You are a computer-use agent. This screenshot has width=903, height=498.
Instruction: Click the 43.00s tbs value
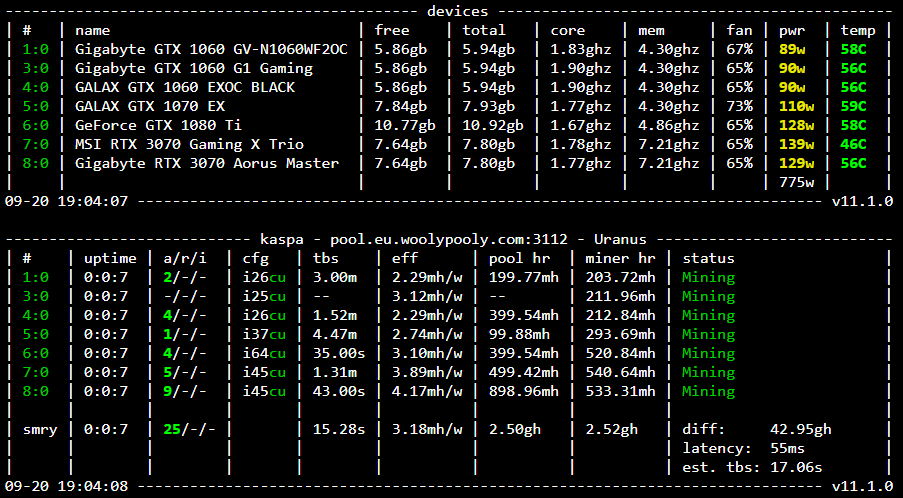pyautogui.click(x=339, y=391)
